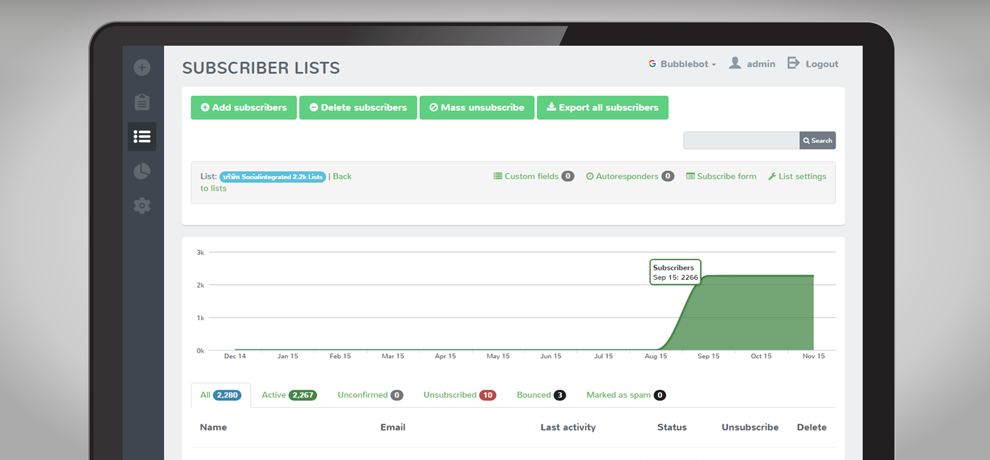Select the All 2,280 tab
Screen dimensions: 990x460
pos(220,395)
